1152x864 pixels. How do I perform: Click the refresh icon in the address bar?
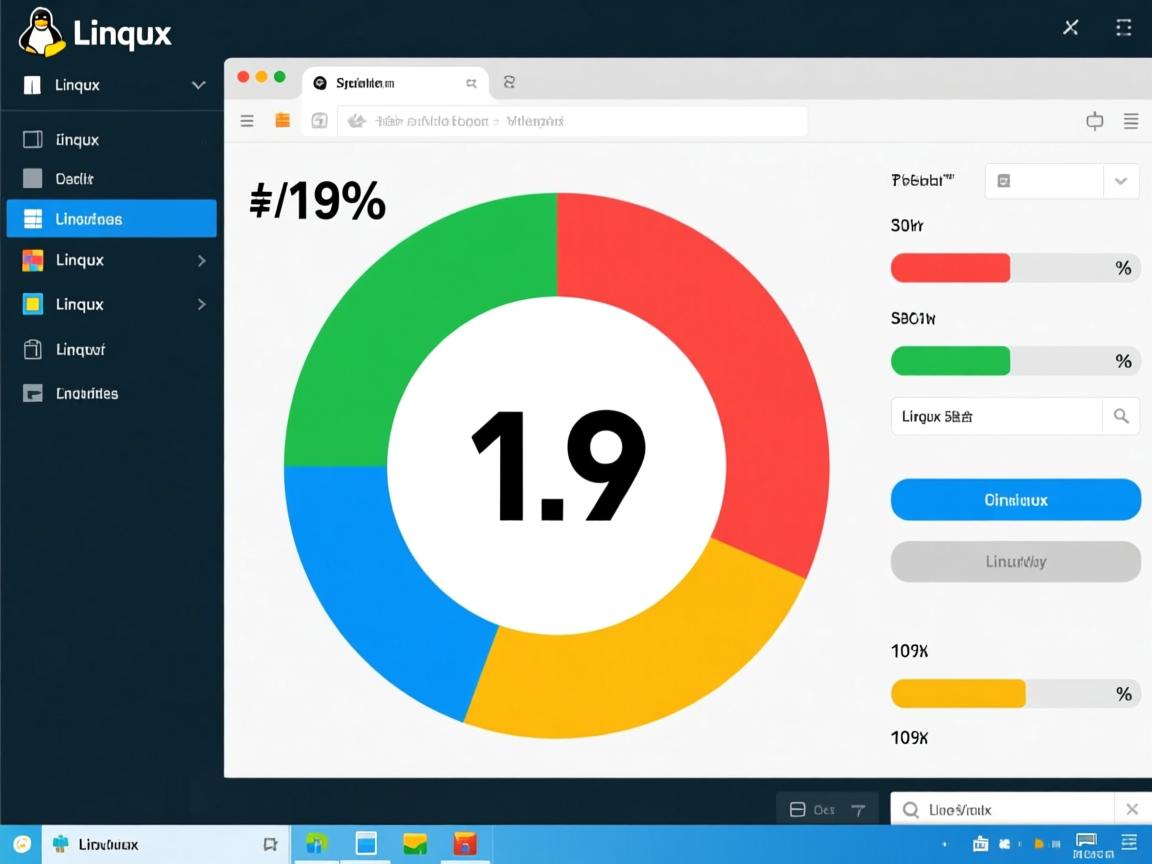point(319,120)
